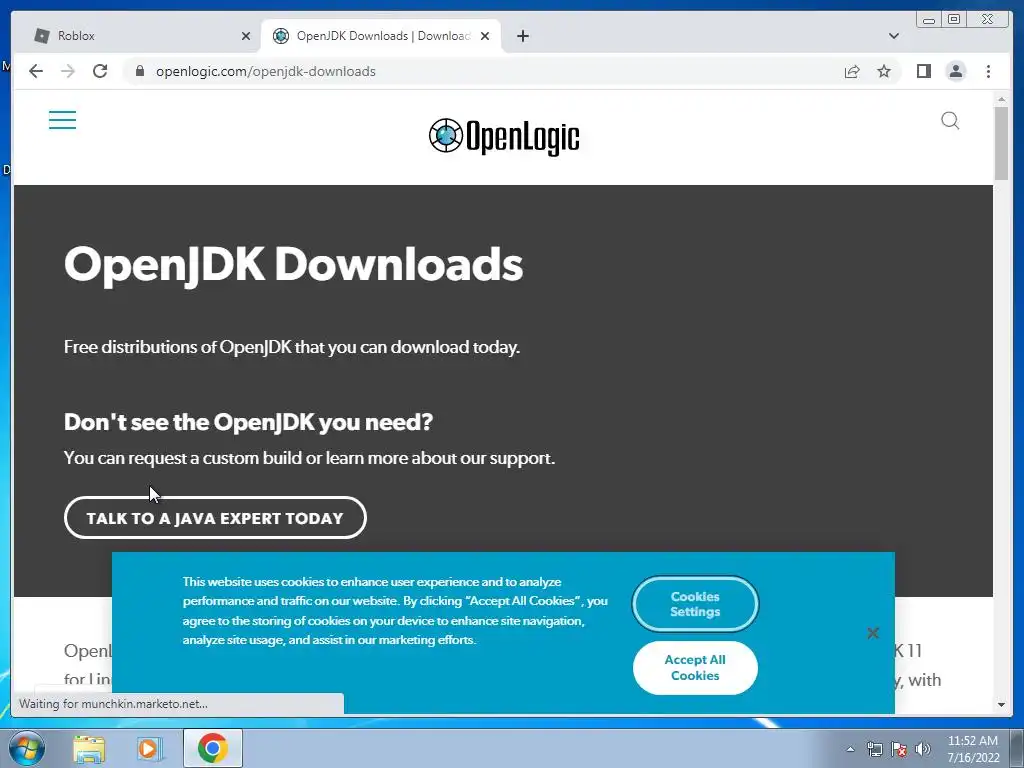Click the OpenLogic logo

(x=504, y=136)
